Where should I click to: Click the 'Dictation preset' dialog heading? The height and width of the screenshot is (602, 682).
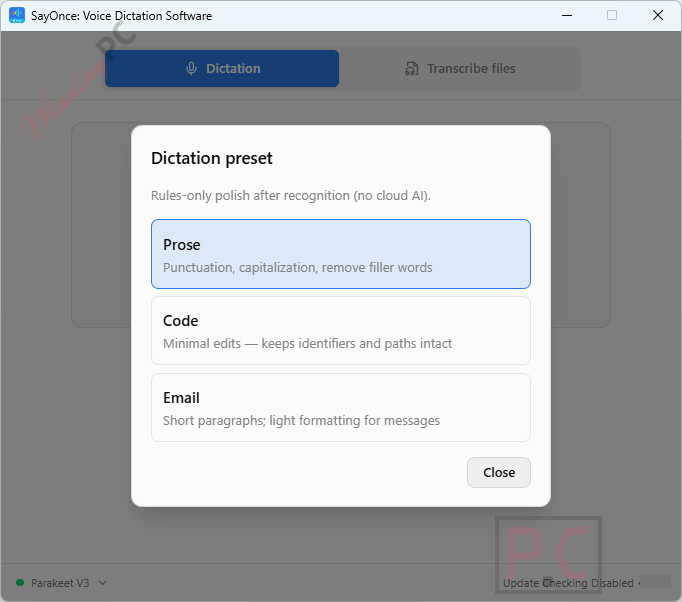pyautogui.click(x=211, y=158)
